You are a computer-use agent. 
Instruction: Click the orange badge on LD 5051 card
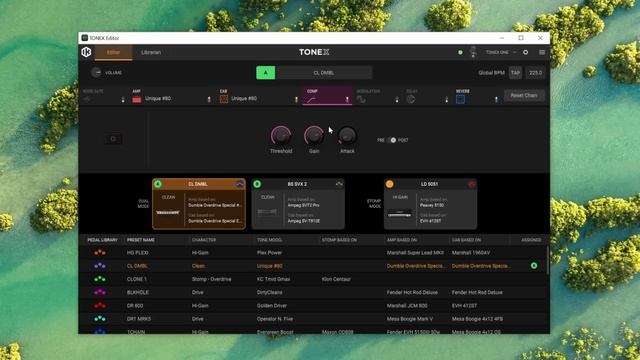click(389, 184)
